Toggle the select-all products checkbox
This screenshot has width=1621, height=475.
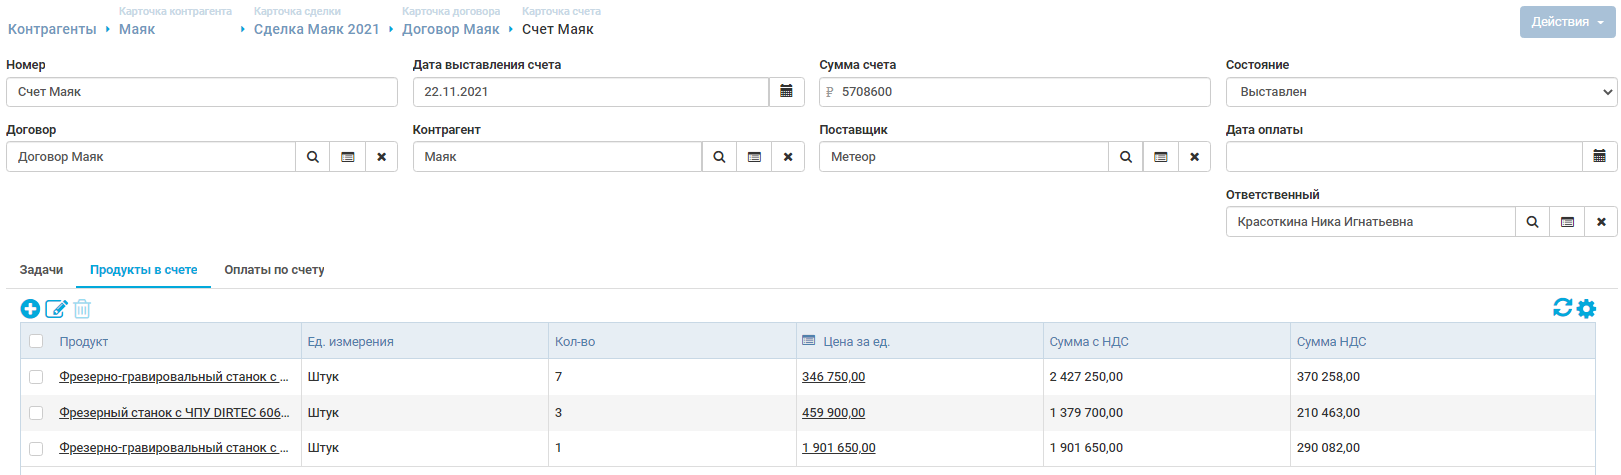36,341
